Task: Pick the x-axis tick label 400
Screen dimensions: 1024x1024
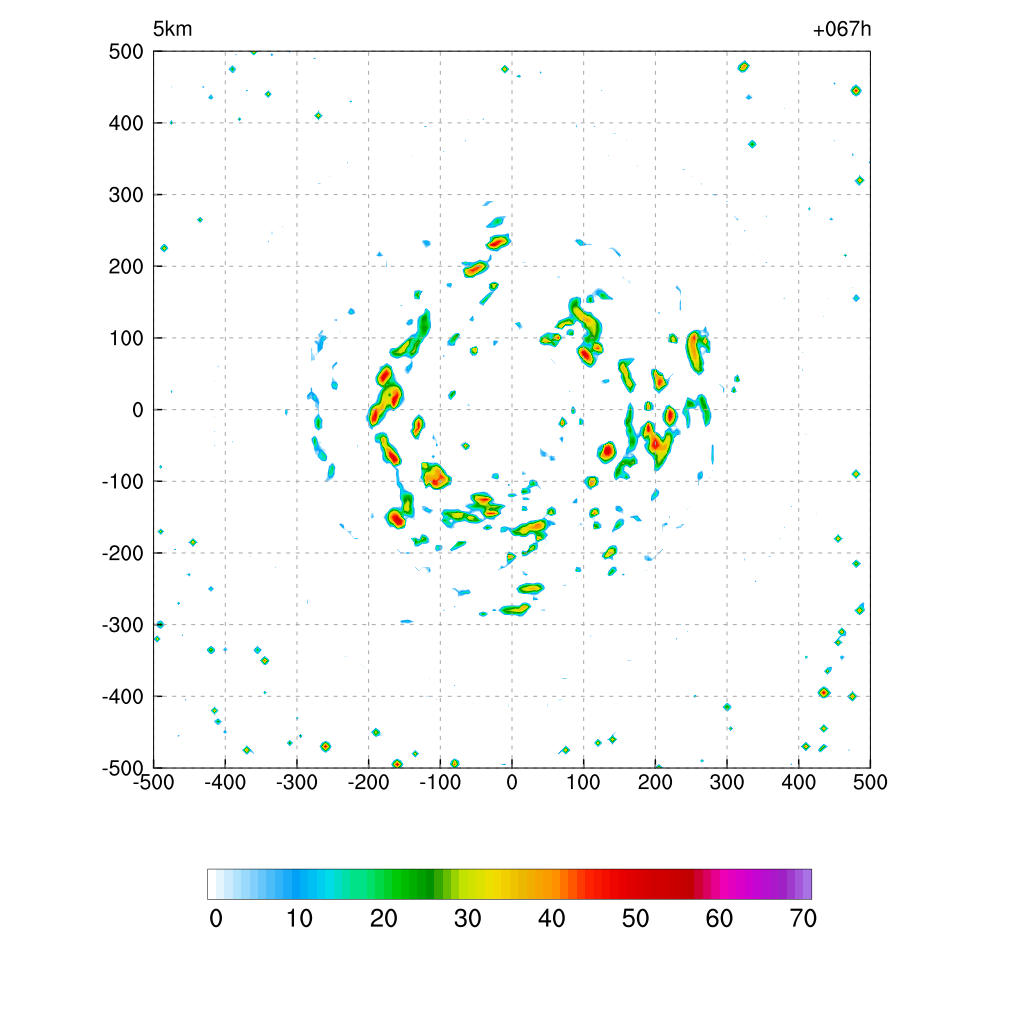Action: tap(799, 782)
